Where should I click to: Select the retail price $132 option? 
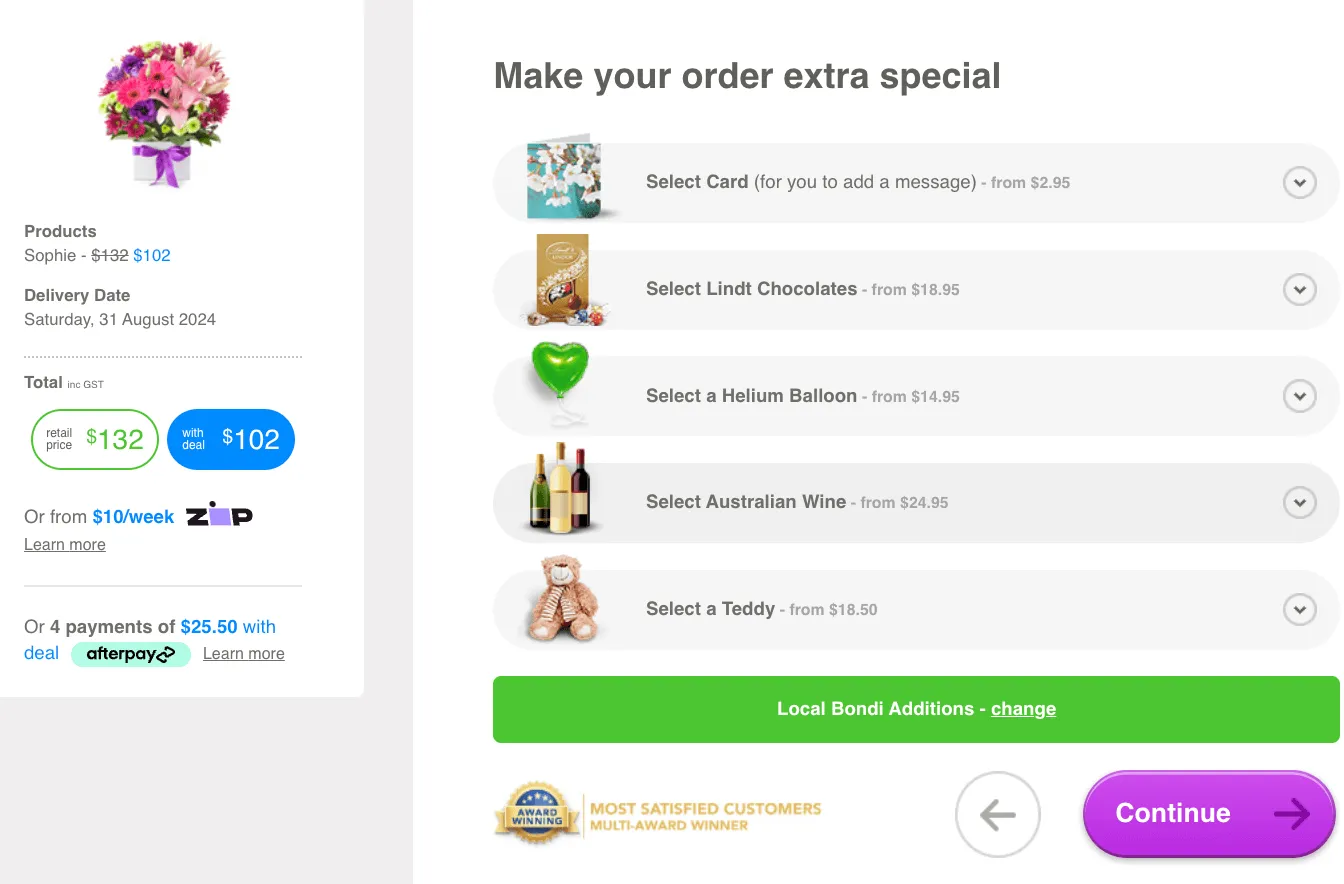(x=95, y=439)
